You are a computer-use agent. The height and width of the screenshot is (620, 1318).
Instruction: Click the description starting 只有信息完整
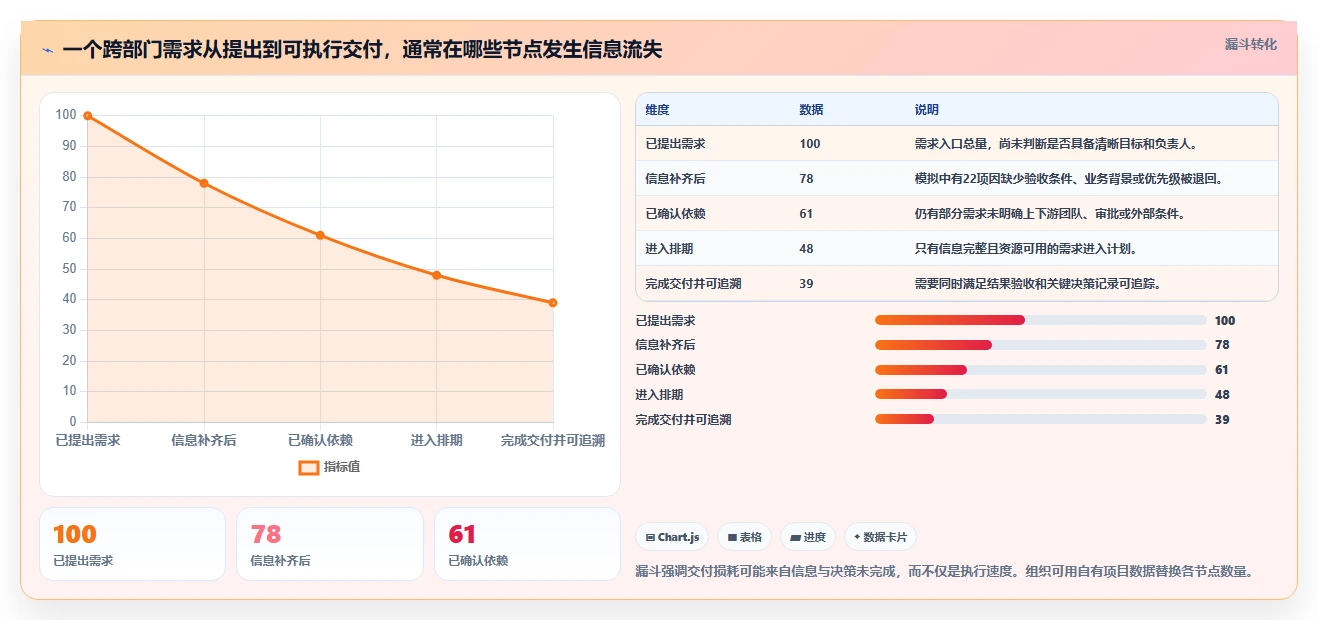pyautogui.click(x=1026, y=249)
